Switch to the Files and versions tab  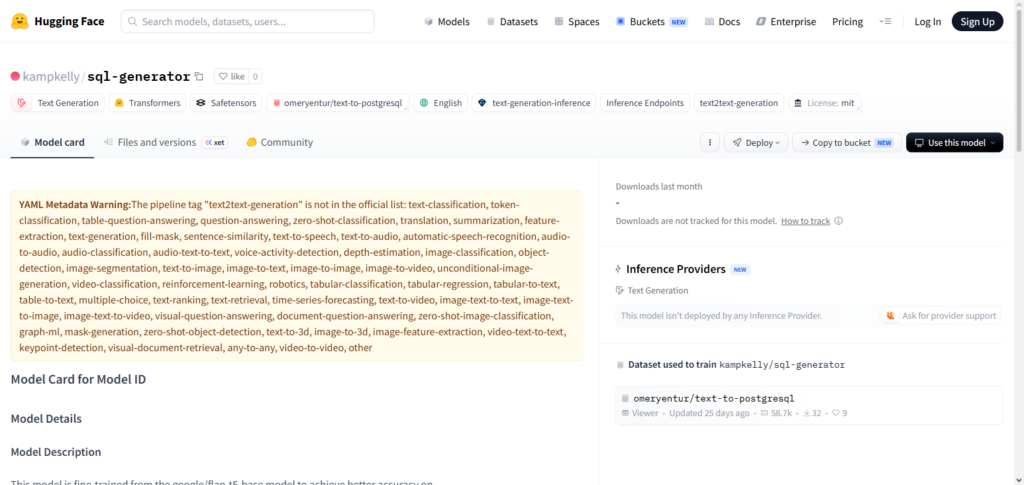(x=165, y=142)
